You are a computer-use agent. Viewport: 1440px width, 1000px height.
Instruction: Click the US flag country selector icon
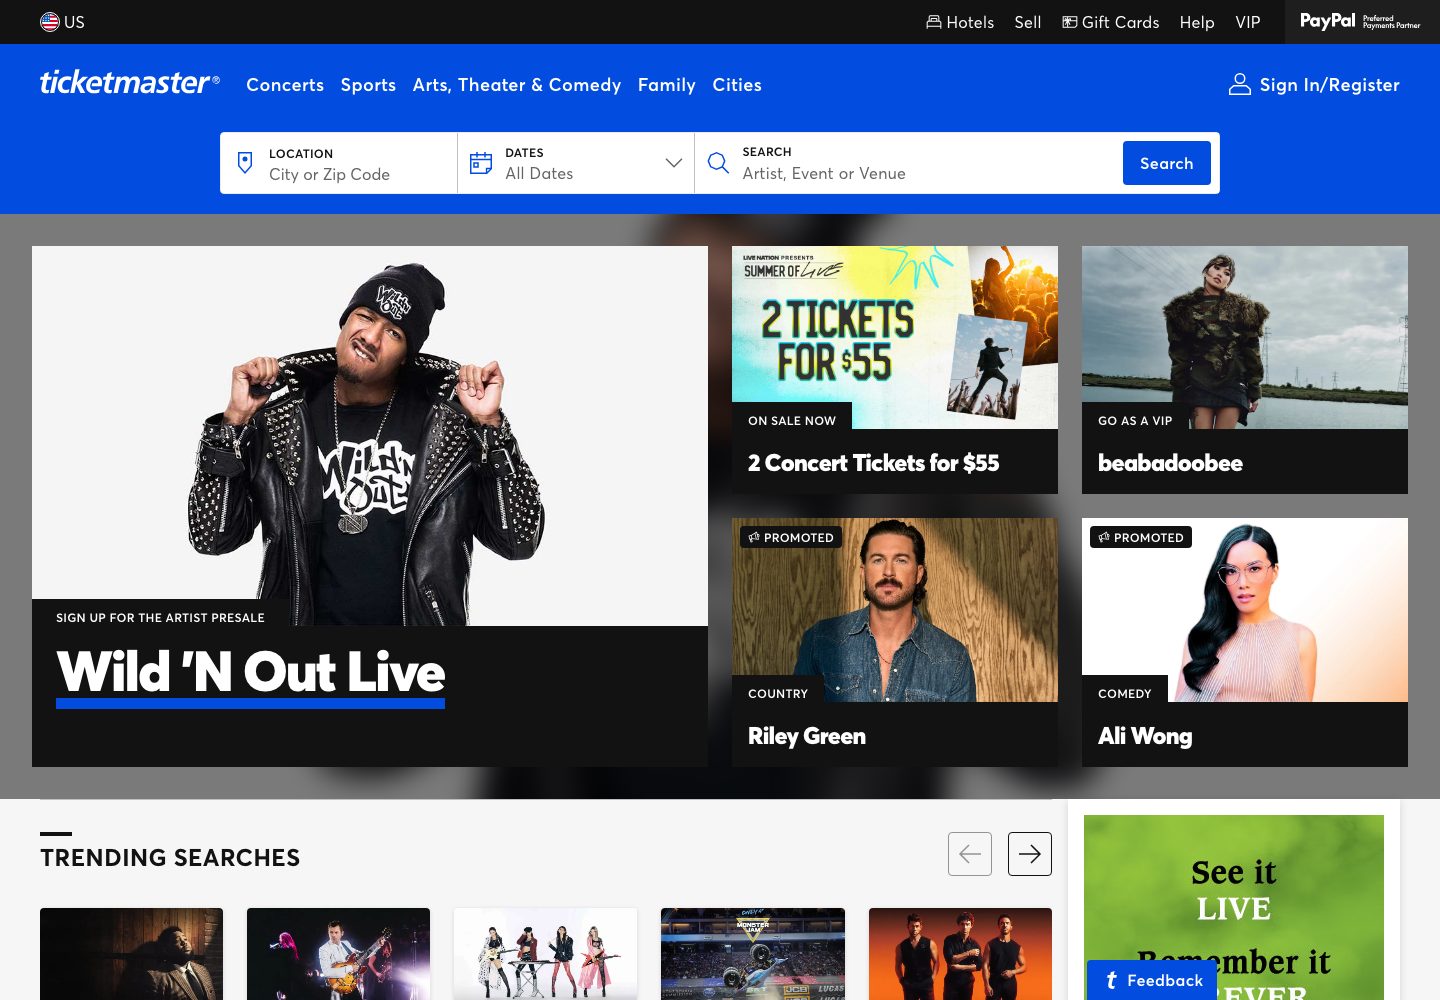coord(49,22)
